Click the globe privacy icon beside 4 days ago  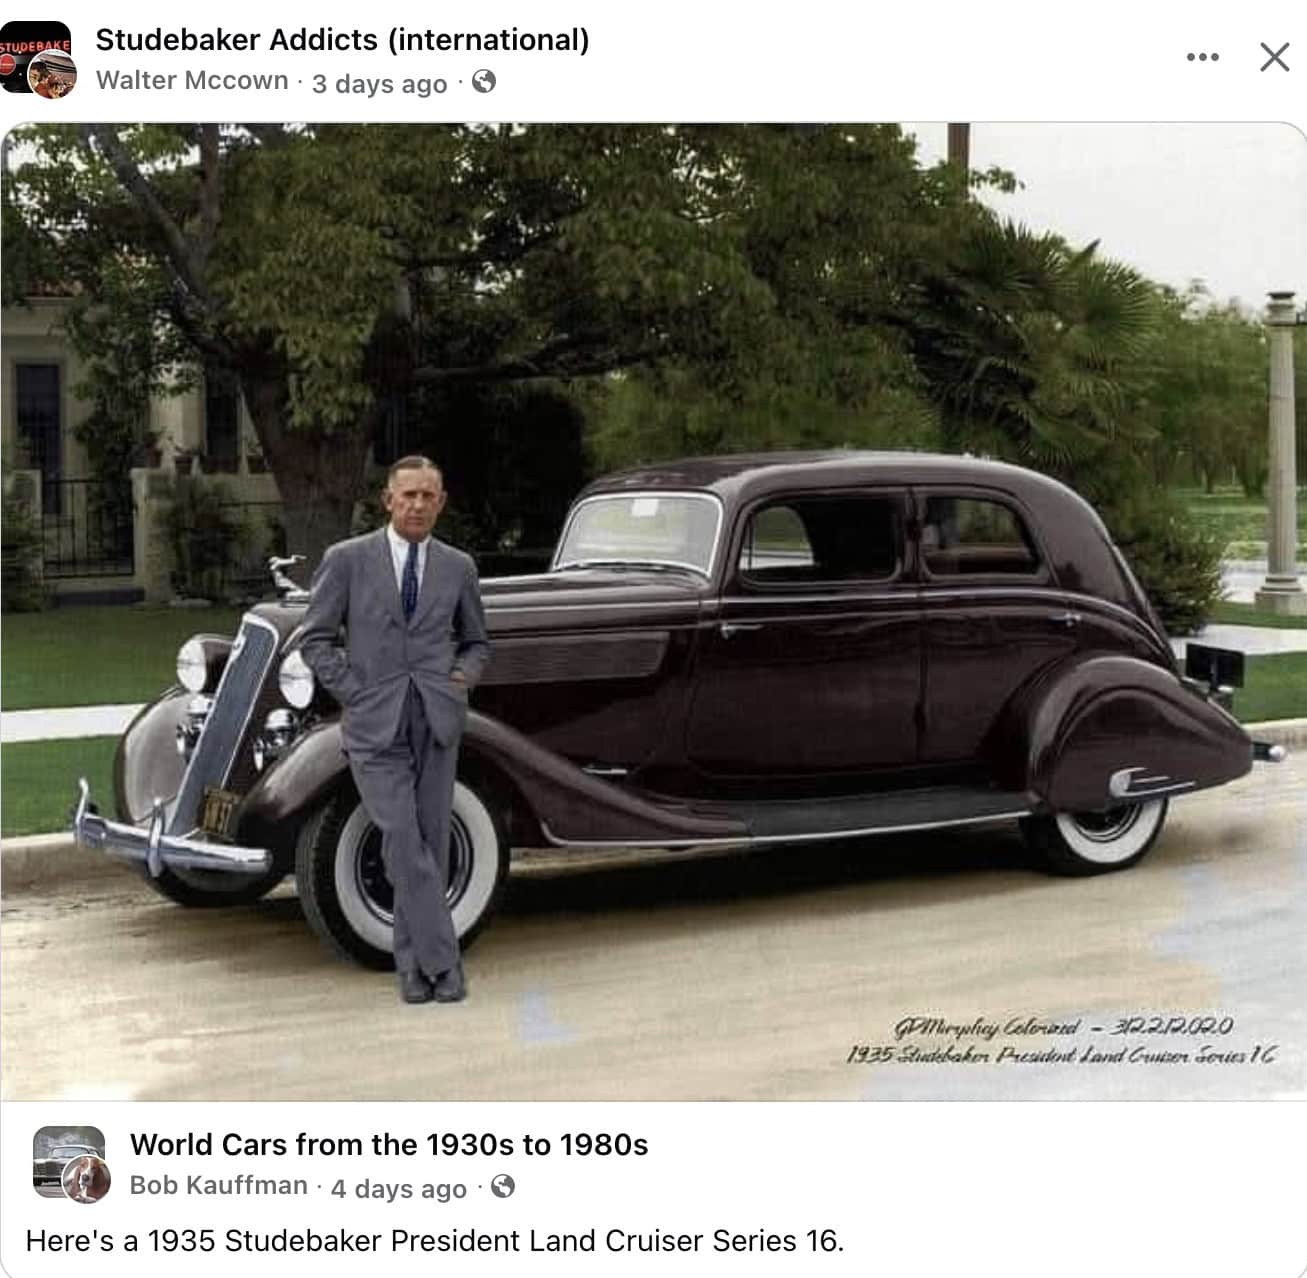pyautogui.click(x=503, y=1187)
